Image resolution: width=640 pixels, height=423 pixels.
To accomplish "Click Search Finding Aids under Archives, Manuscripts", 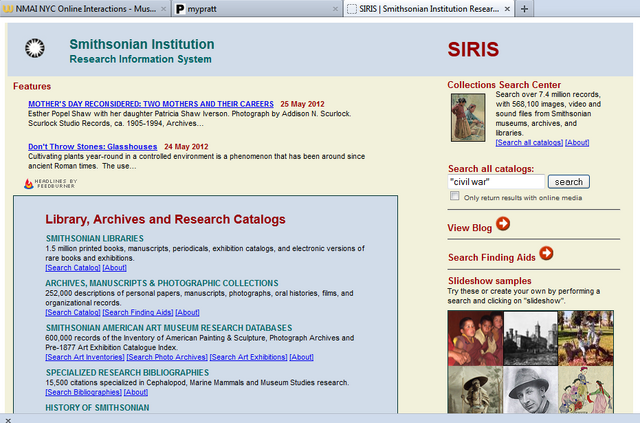I will coord(138,312).
